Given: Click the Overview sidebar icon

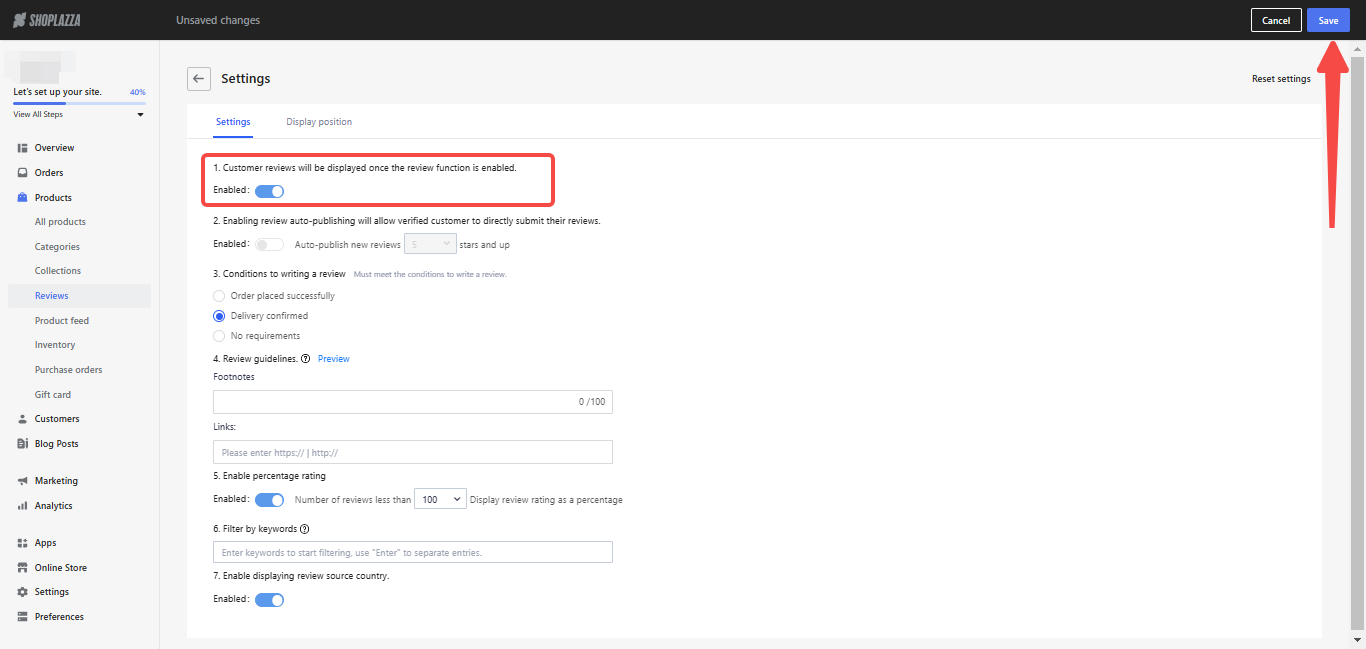Looking at the screenshot, I should pyautogui.click(x=22, y=148).
